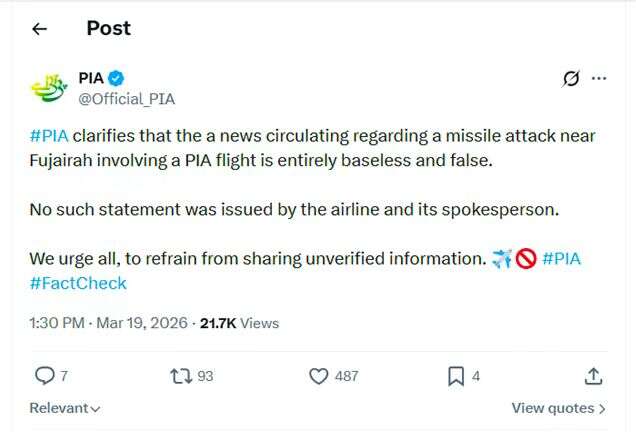Open View quotes
The width and height of the screenshot is (636, 432).
pyautogui.click(x=558, y=408)
